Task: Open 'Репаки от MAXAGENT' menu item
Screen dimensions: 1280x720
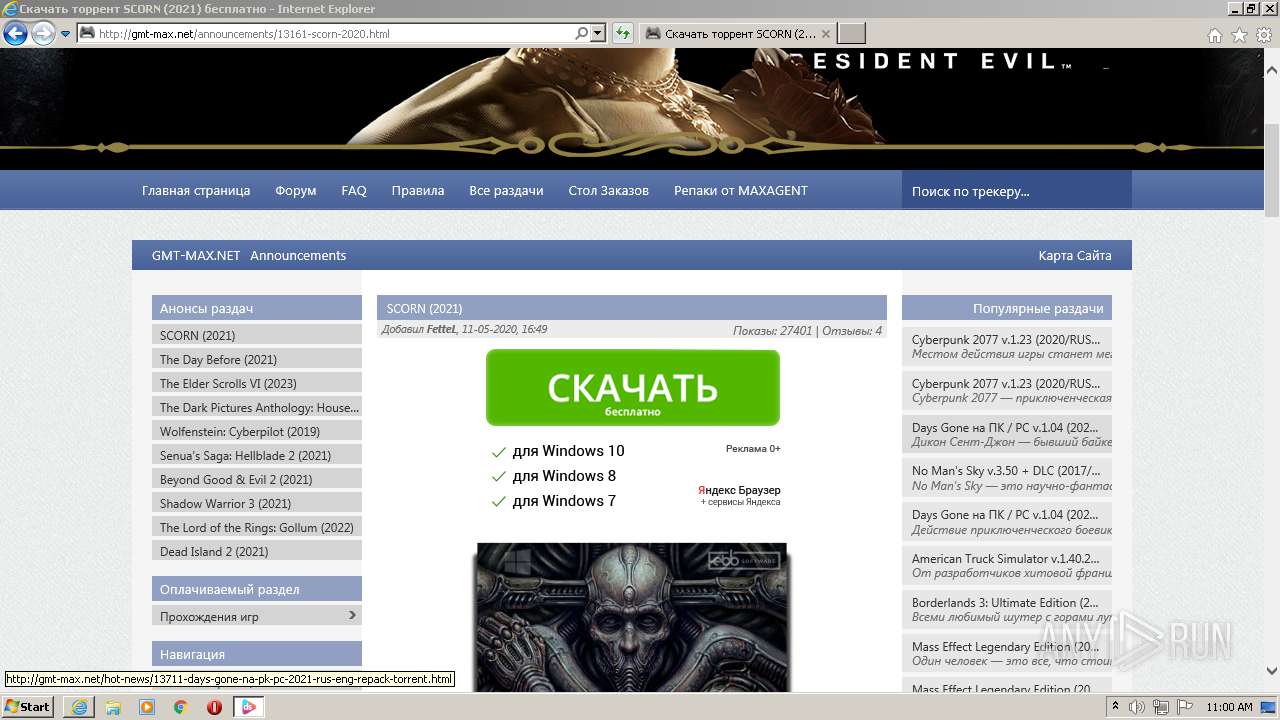Action: 741,190
